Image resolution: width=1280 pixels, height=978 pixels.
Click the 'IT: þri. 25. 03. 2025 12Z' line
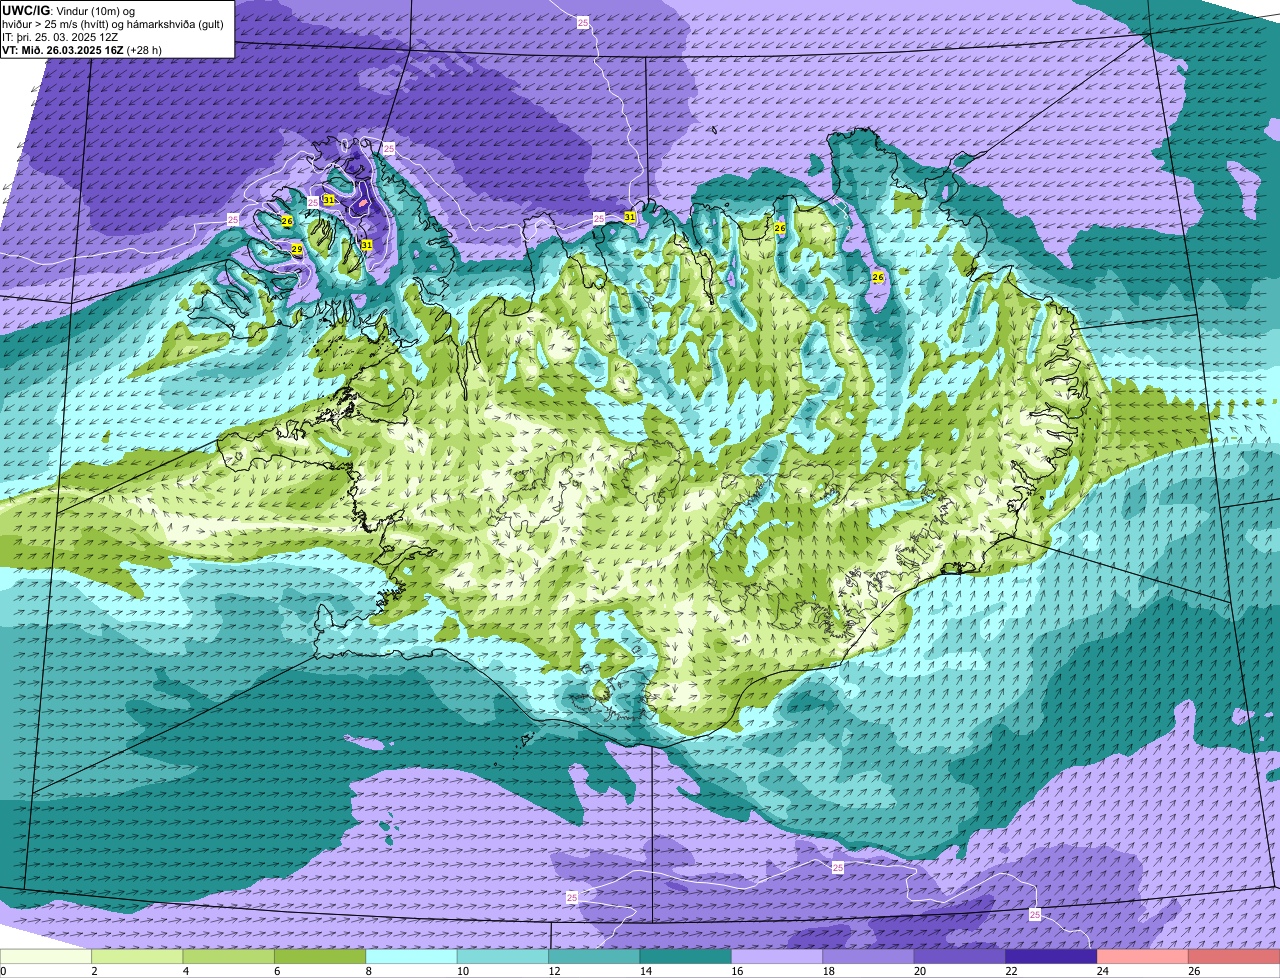point(62,36)
